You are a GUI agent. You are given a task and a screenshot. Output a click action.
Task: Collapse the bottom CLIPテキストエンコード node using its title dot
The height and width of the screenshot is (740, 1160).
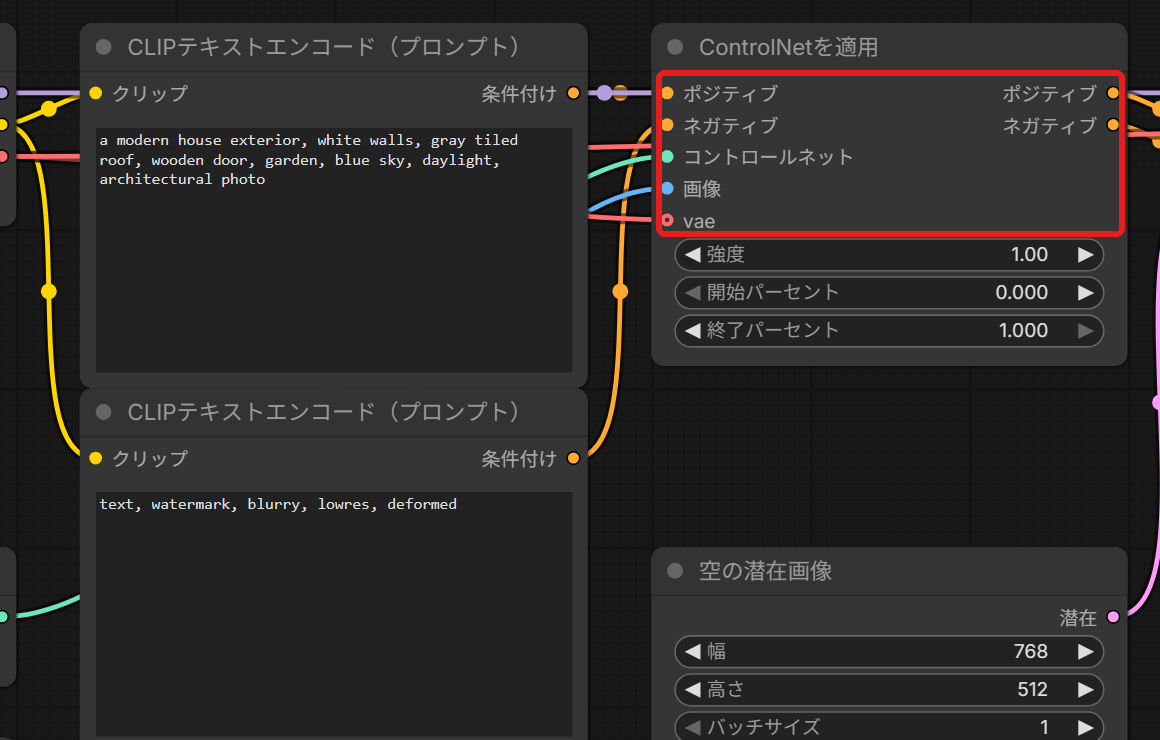[x=104, y=412]
